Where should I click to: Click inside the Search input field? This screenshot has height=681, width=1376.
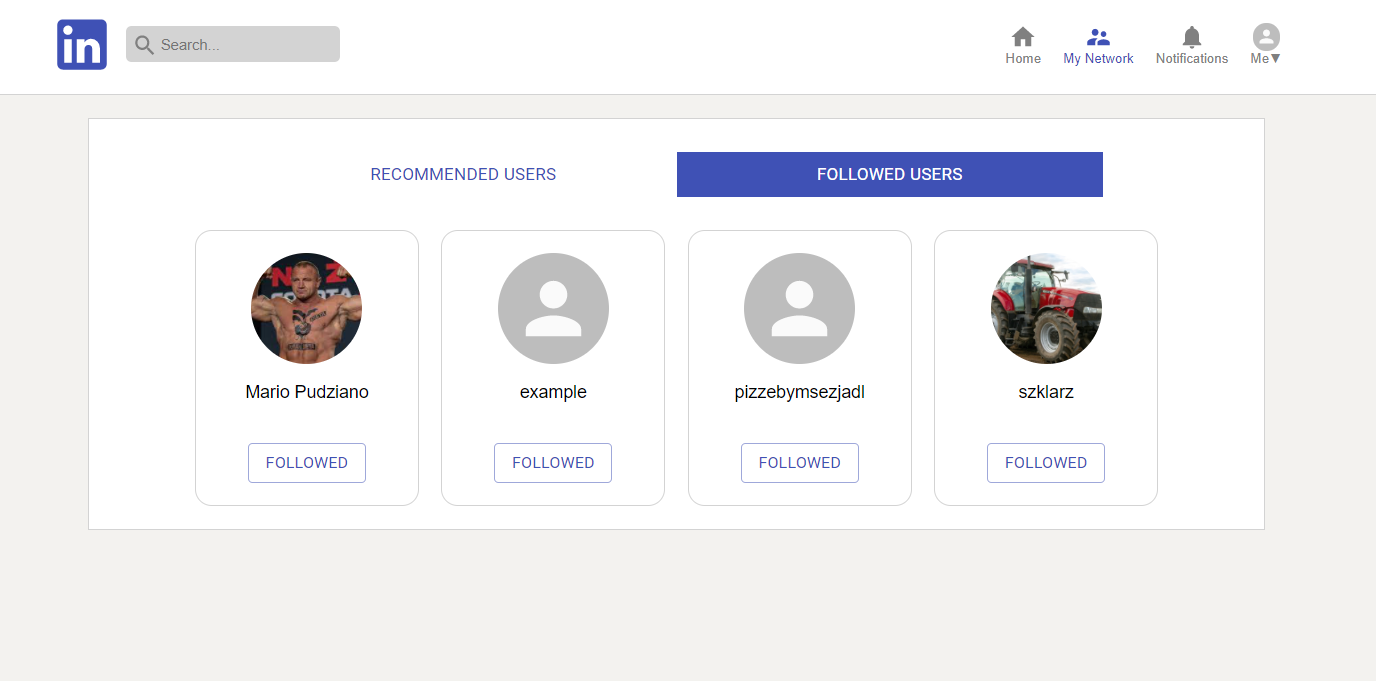(x=240, y=44)
